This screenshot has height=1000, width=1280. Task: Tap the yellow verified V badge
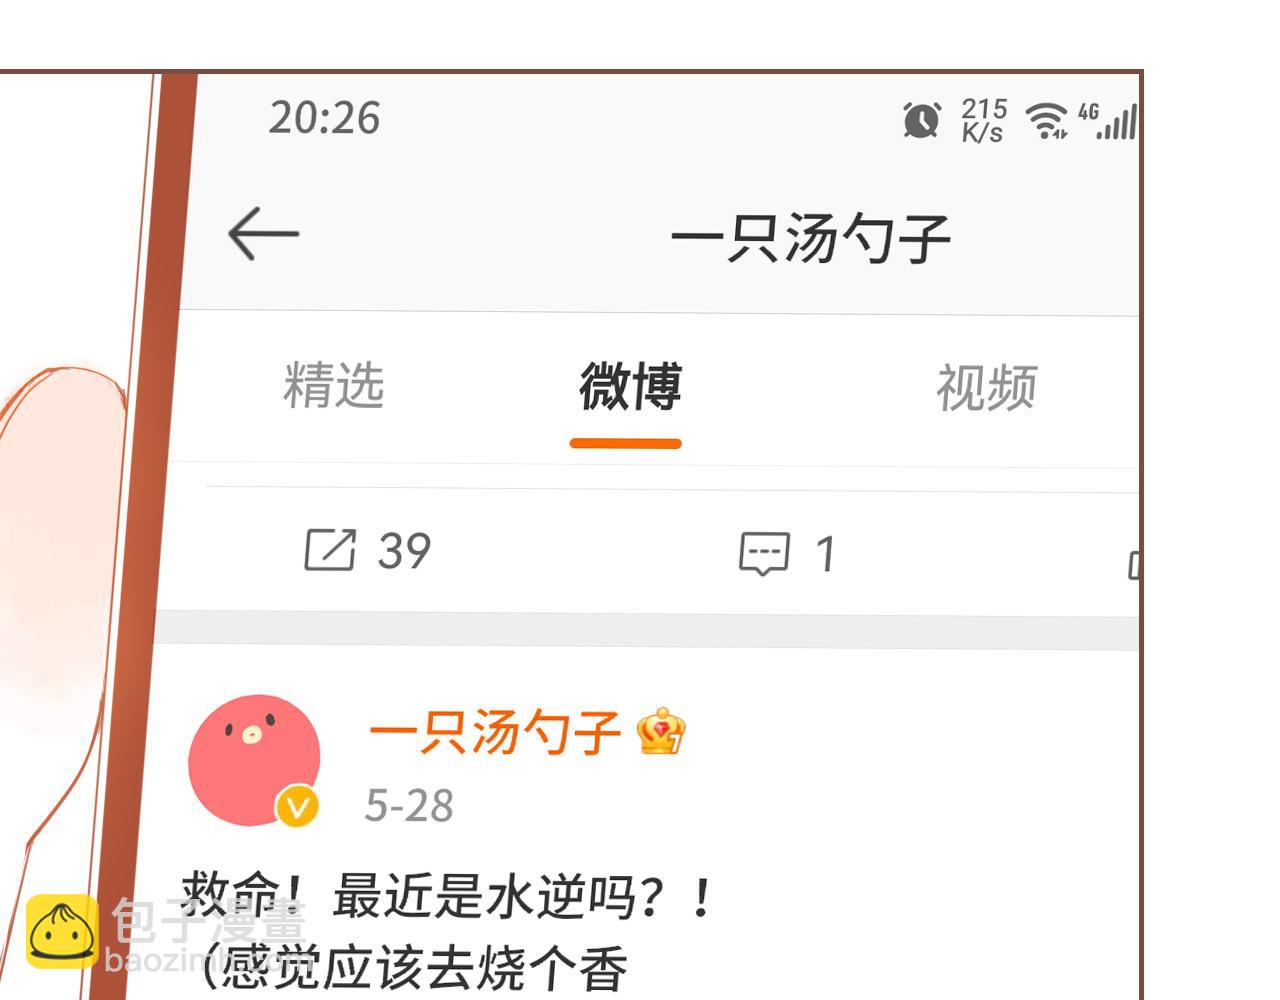point(297,806)
